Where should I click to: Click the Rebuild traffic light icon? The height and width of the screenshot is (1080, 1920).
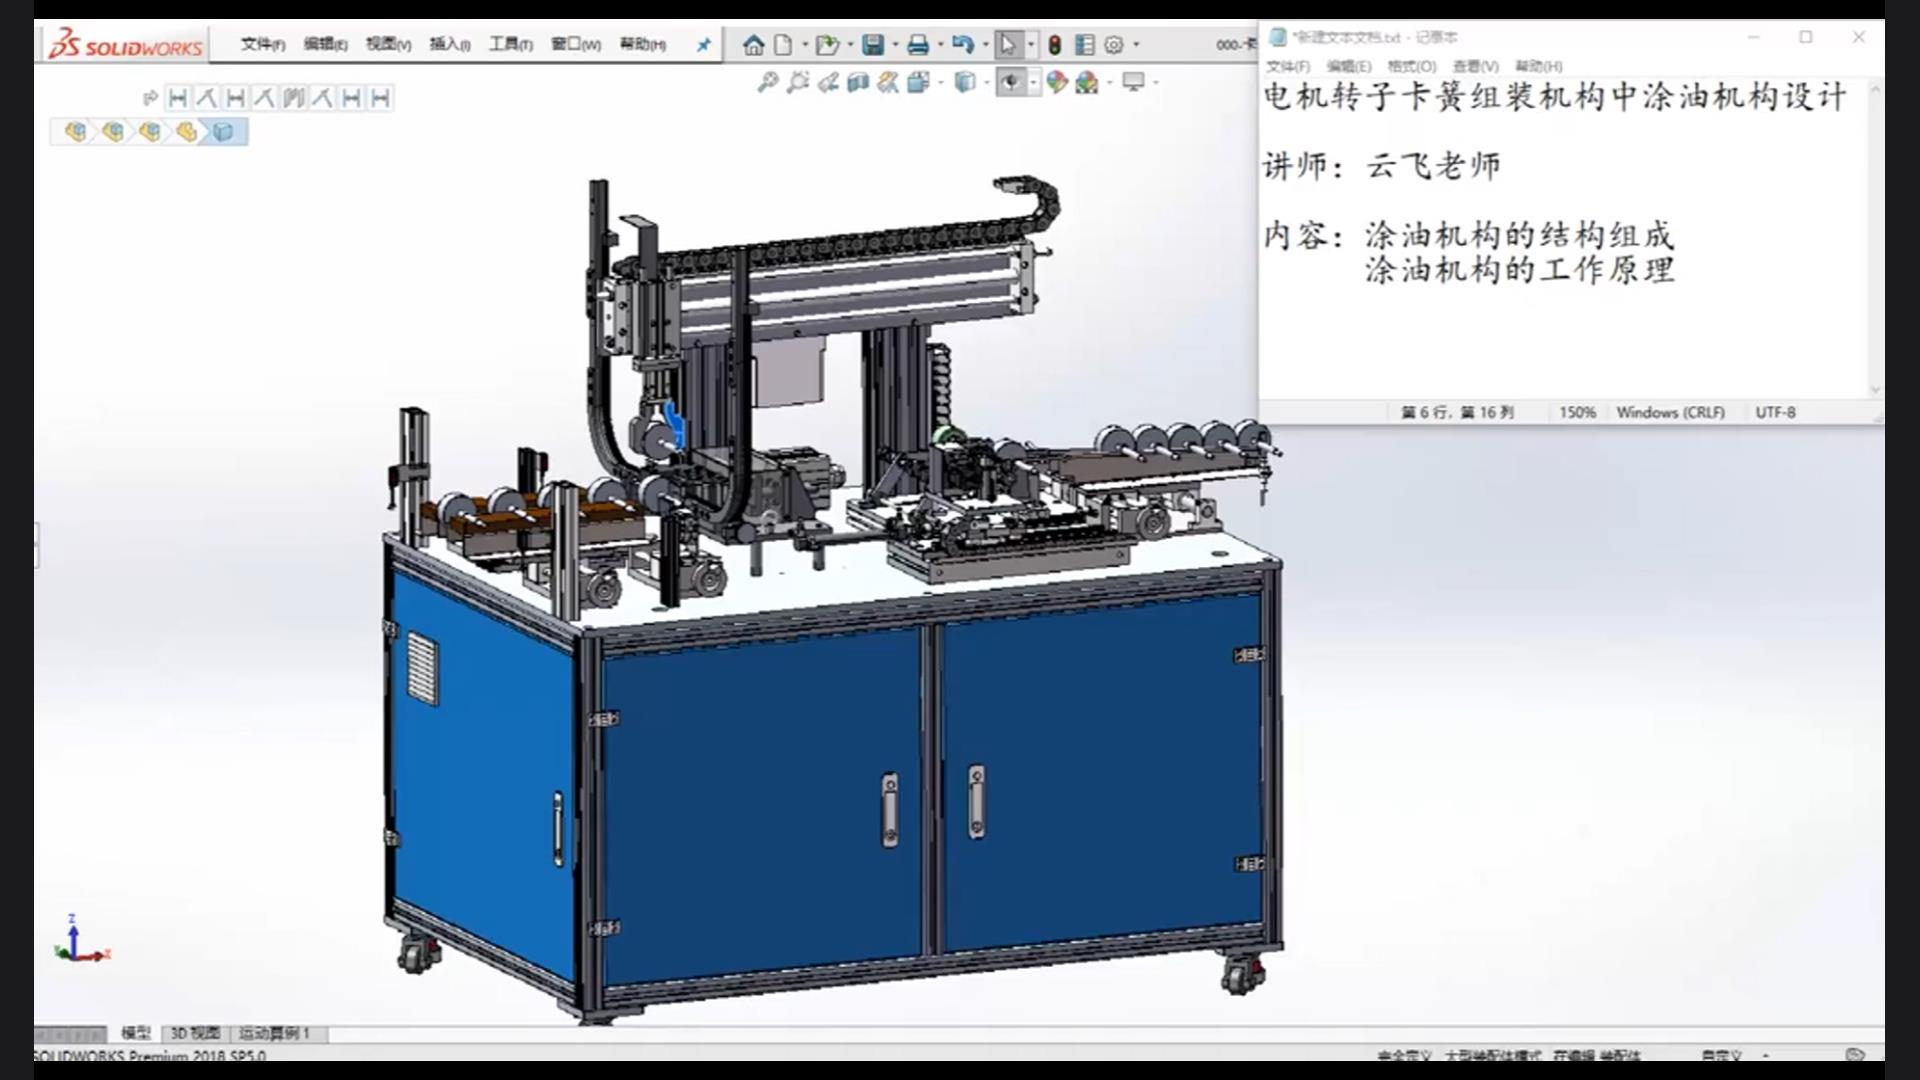pyautogui.click(x=1054, y=45)
